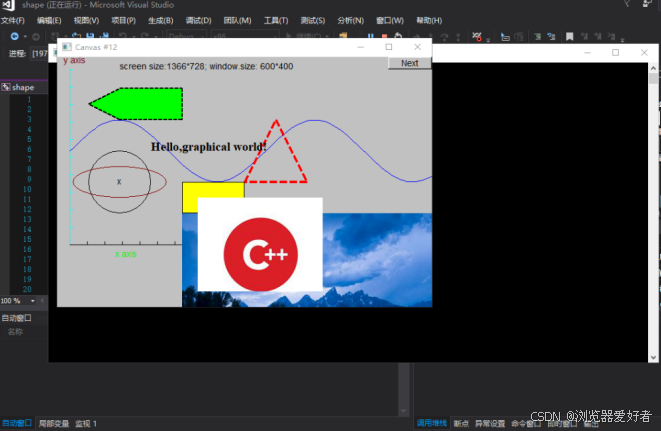Click the Undo icon in toolbar
The image size is (661, 431).
point(123,37)
